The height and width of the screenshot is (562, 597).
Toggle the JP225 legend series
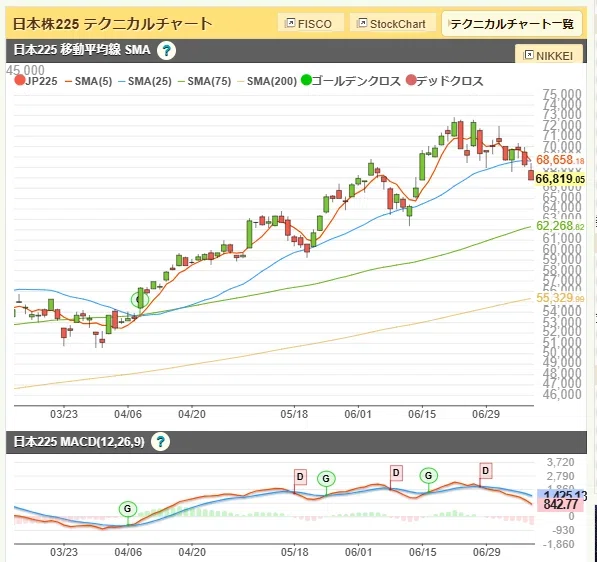(x=36, y=81)
